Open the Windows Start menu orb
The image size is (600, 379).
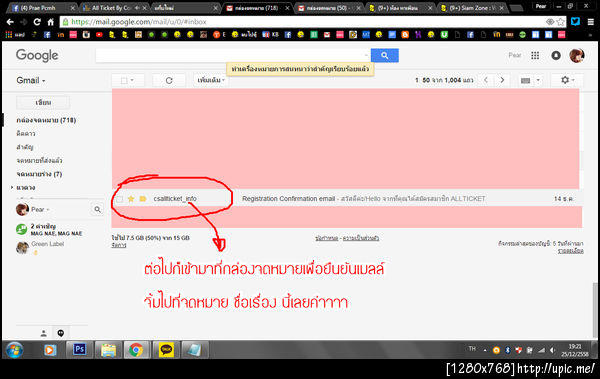click(14, 350)
